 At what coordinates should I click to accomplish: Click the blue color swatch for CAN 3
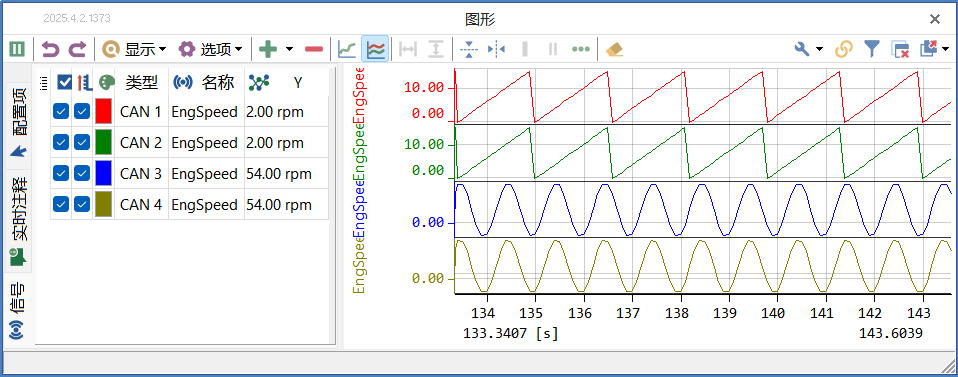(x=103, y=174)
